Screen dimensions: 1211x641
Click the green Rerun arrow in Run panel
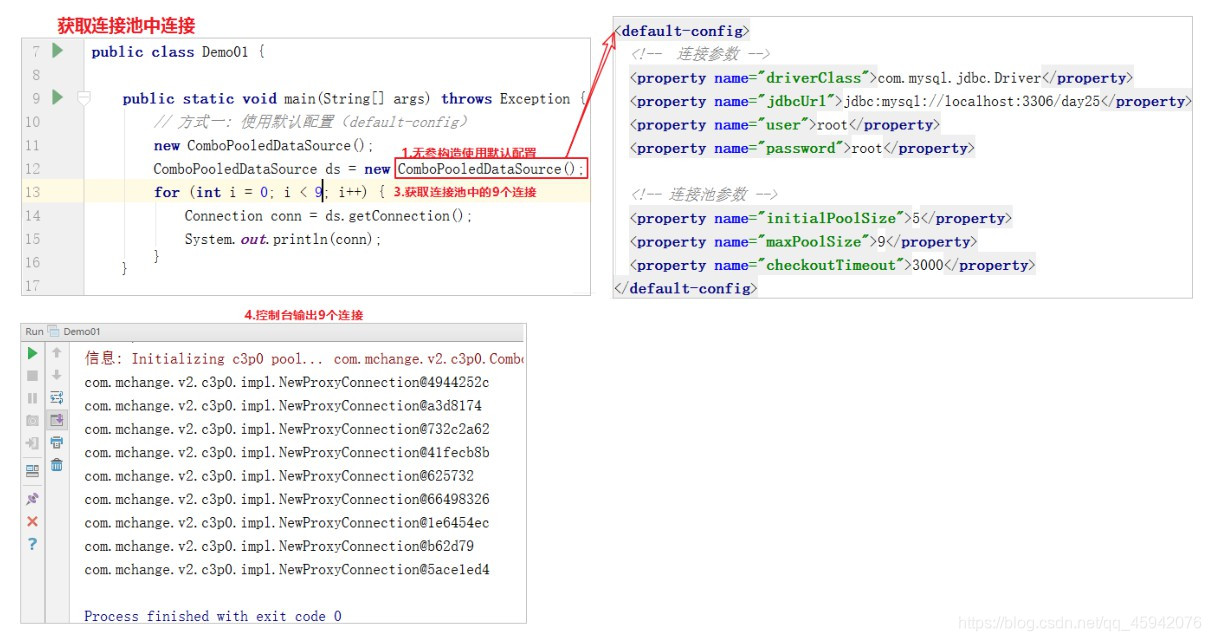33,353
